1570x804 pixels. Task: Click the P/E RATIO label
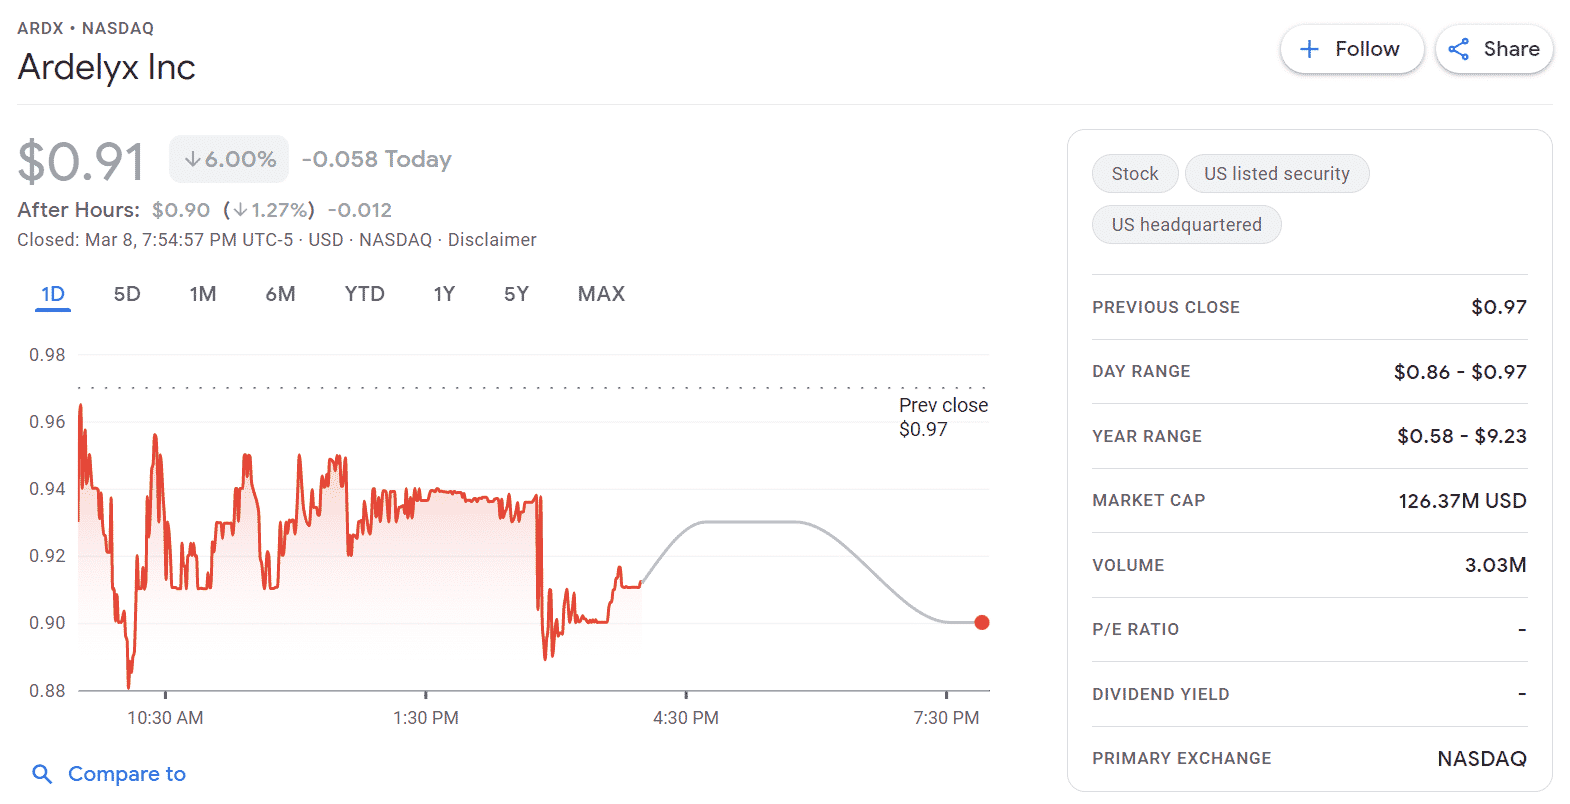tap(1136, 629)
